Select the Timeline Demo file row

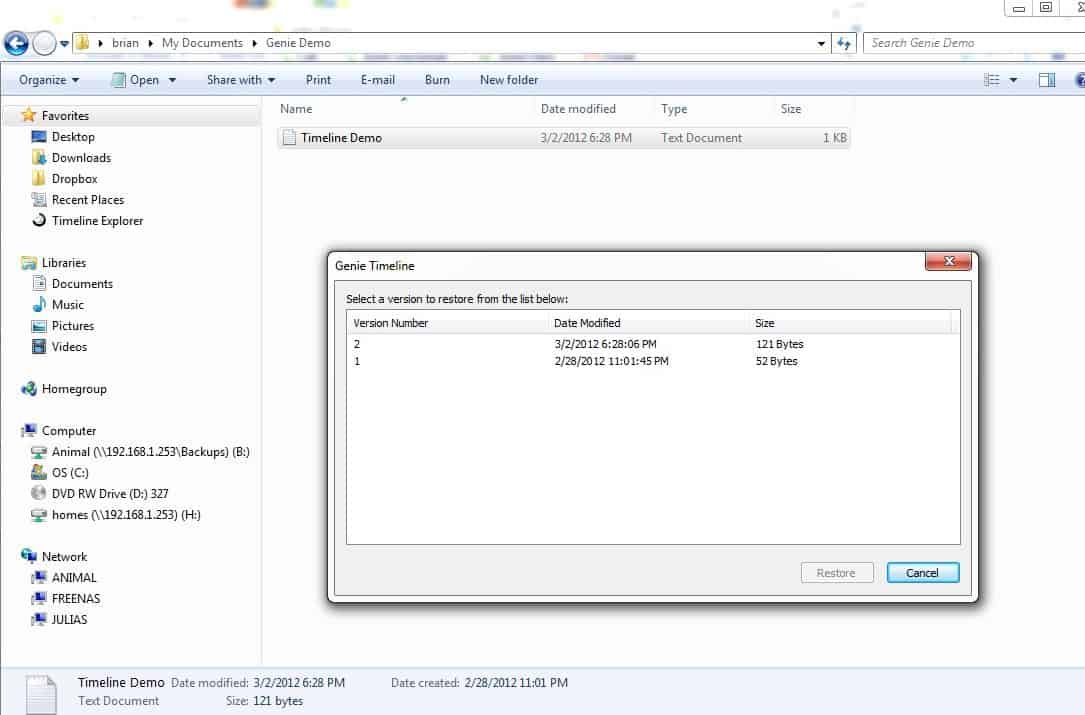tap(563, 138)
